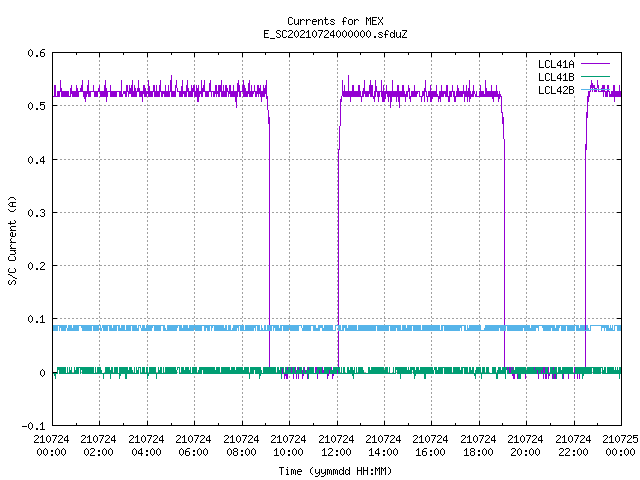Select the file name E_SC20210724000000.sfduZ
640x480 pixels.
pyautogui.click(x=335, y=34)
